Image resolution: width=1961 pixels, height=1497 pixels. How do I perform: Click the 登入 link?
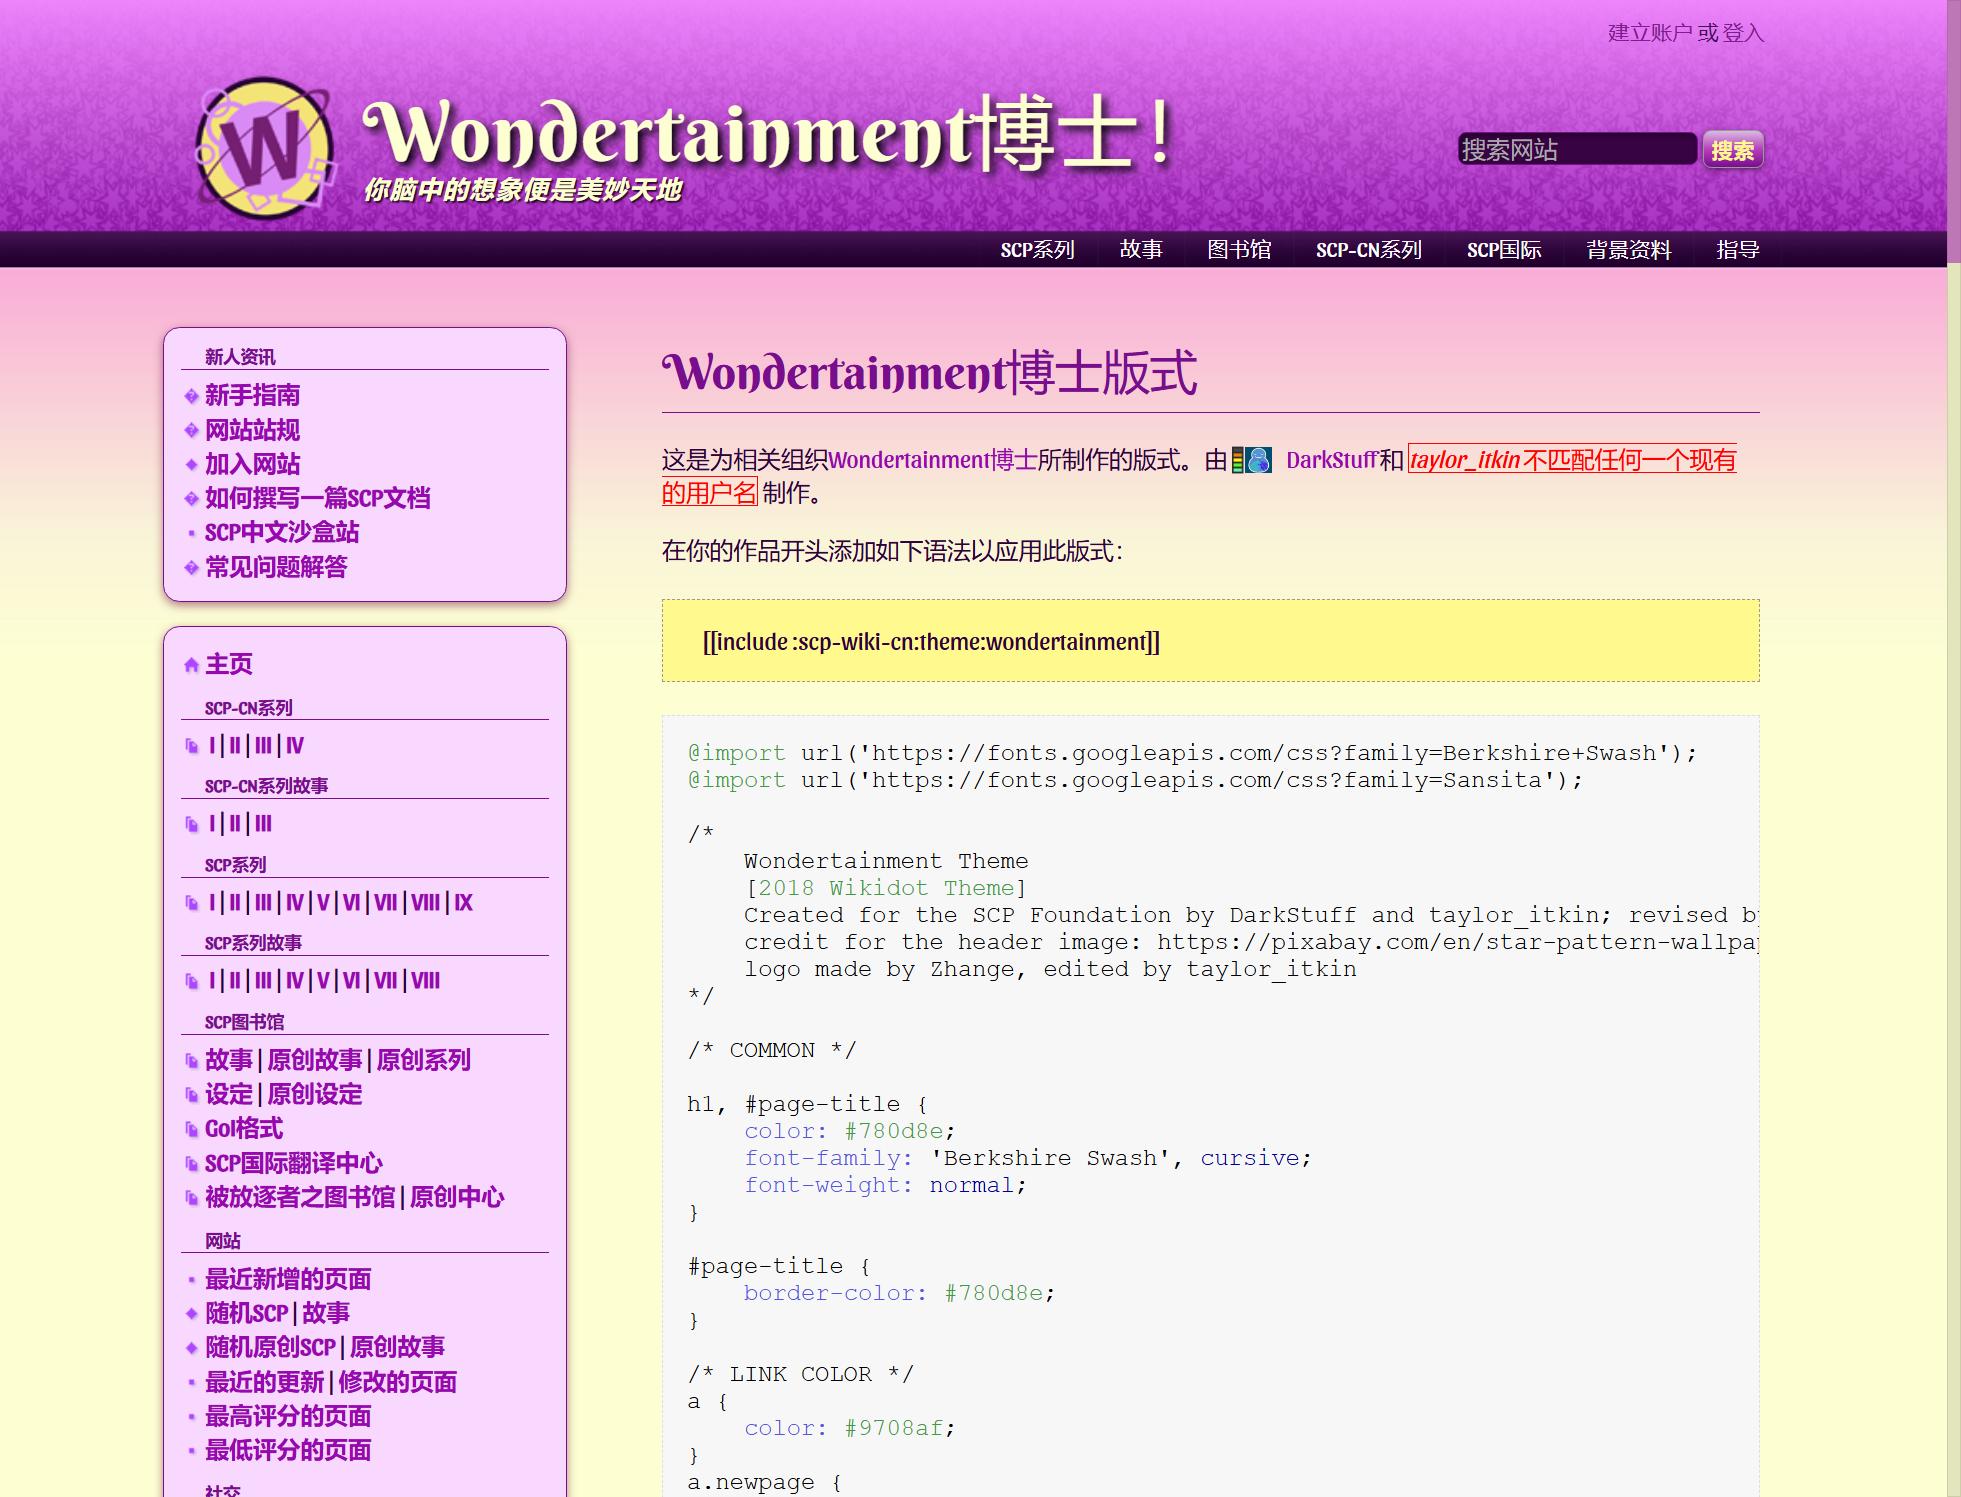pyautogui.click(x=1744, y=33)
